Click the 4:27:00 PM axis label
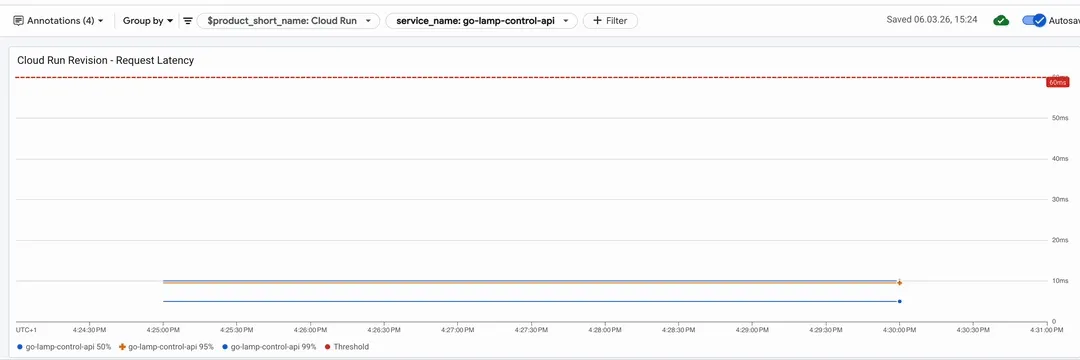The image size is (1080, 360). point(457,330)
